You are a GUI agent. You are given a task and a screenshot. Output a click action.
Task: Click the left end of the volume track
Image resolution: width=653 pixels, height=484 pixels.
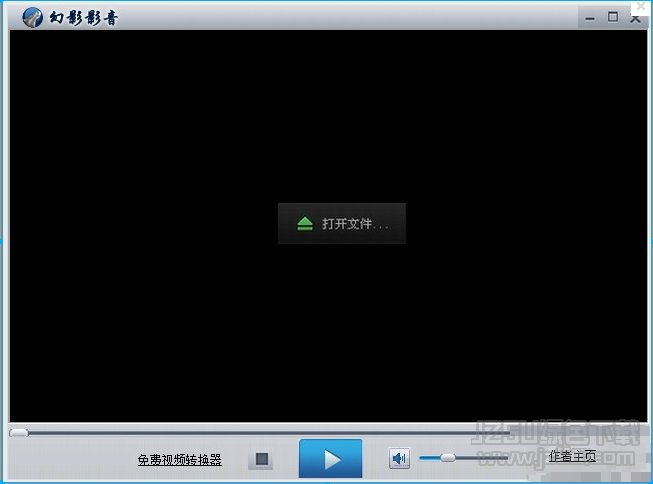pyautogui.click(x=423, y=458)
